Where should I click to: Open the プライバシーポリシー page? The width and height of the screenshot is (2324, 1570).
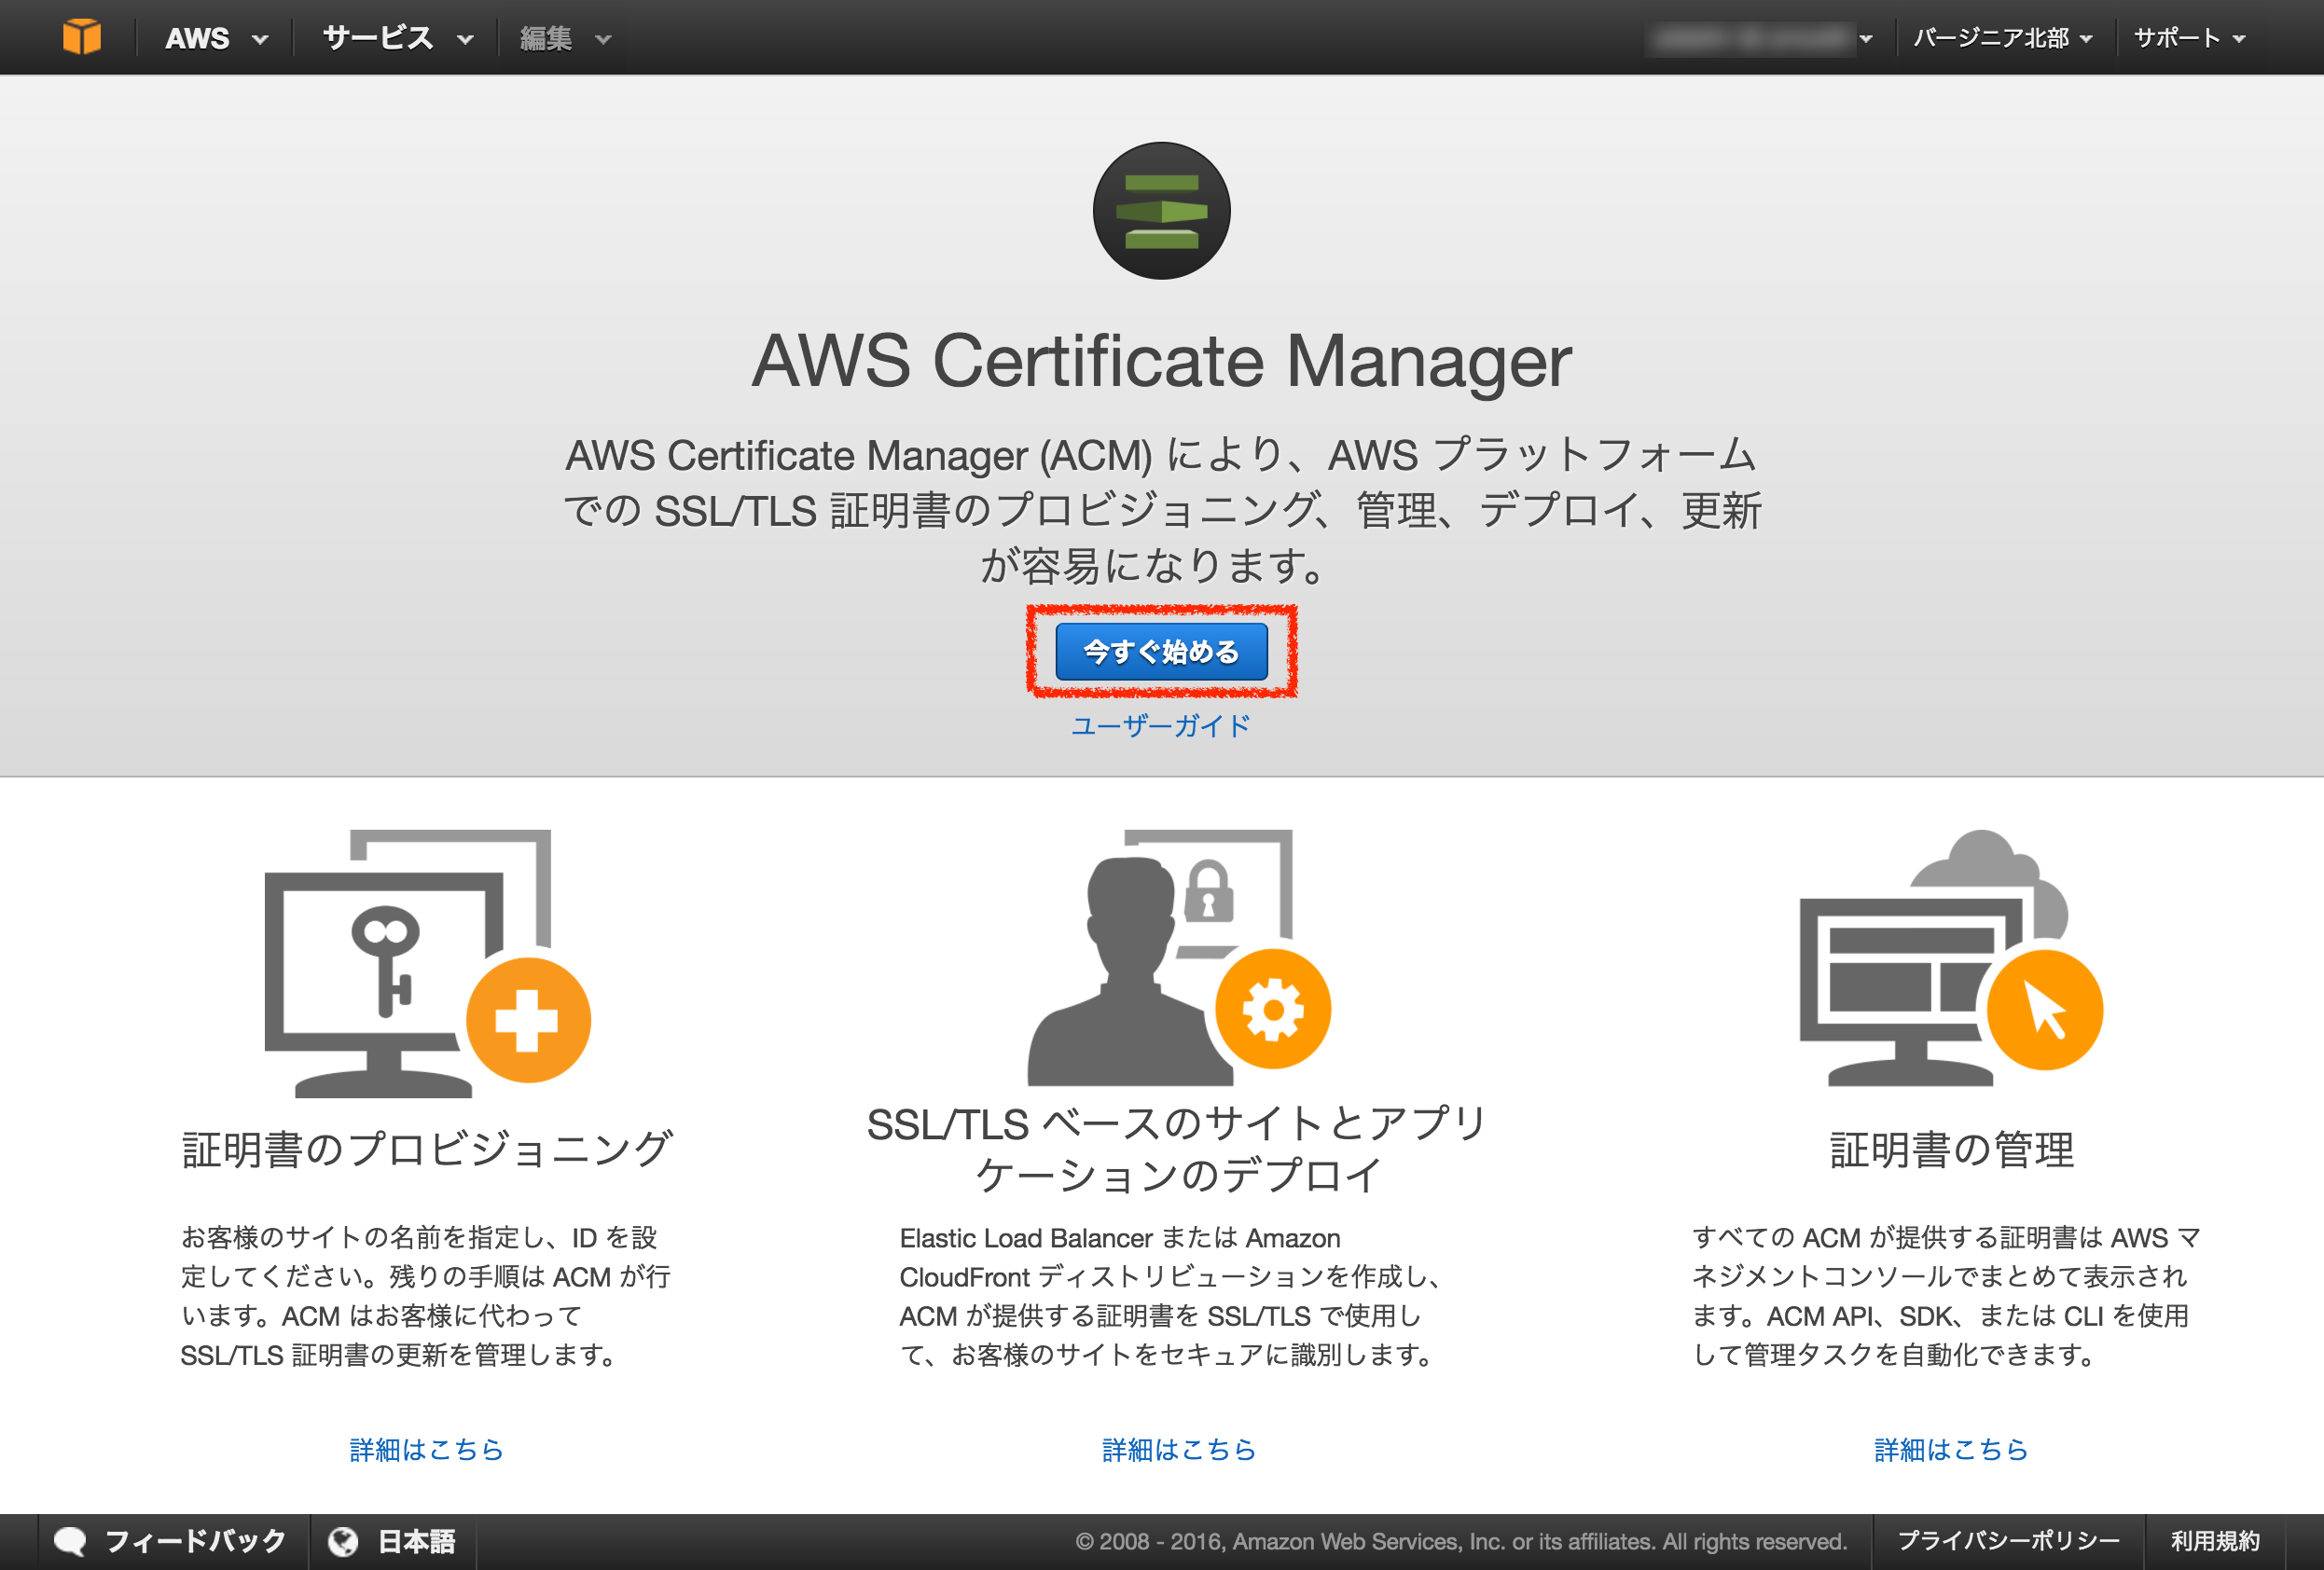[x=2010, y=1540]
